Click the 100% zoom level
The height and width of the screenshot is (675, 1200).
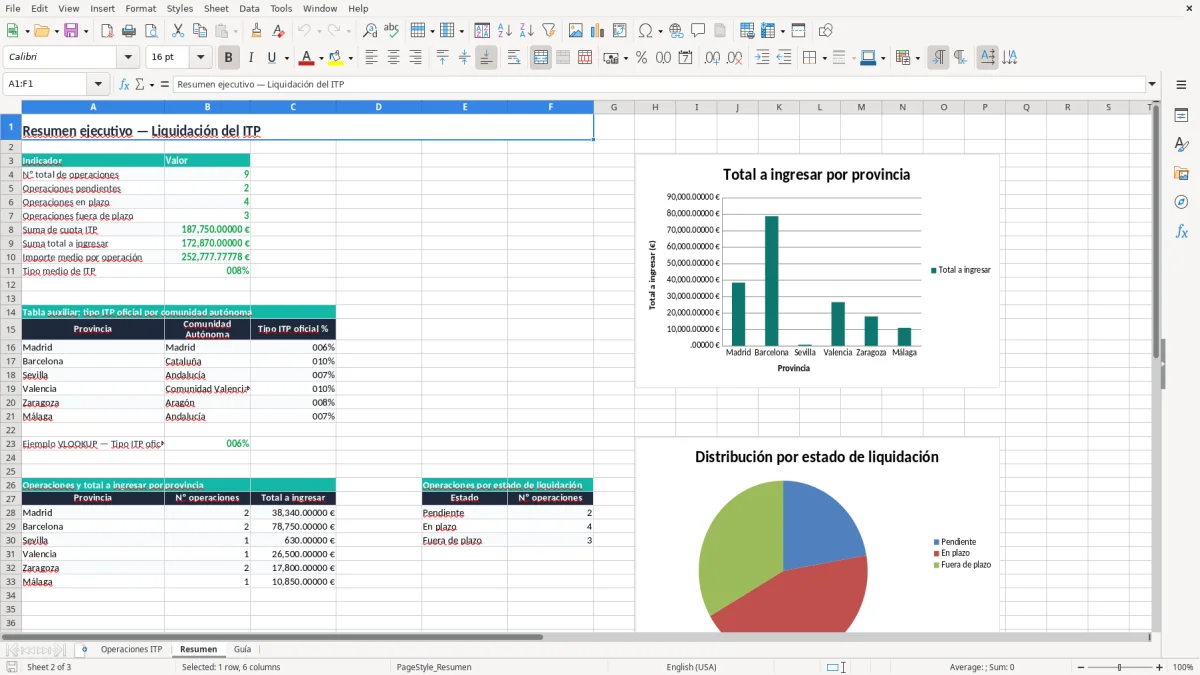coord(1183,667)
